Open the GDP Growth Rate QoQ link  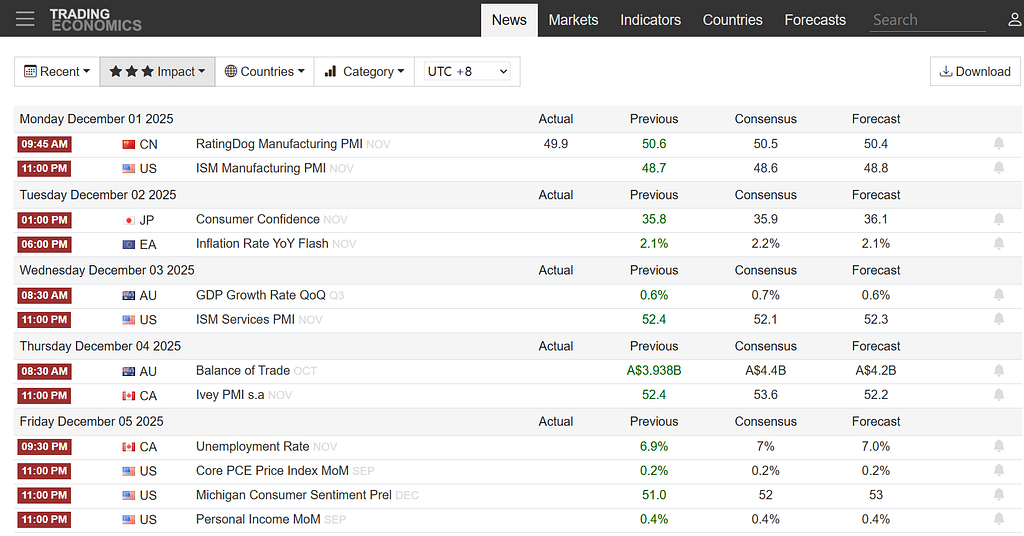click(261, 295)
